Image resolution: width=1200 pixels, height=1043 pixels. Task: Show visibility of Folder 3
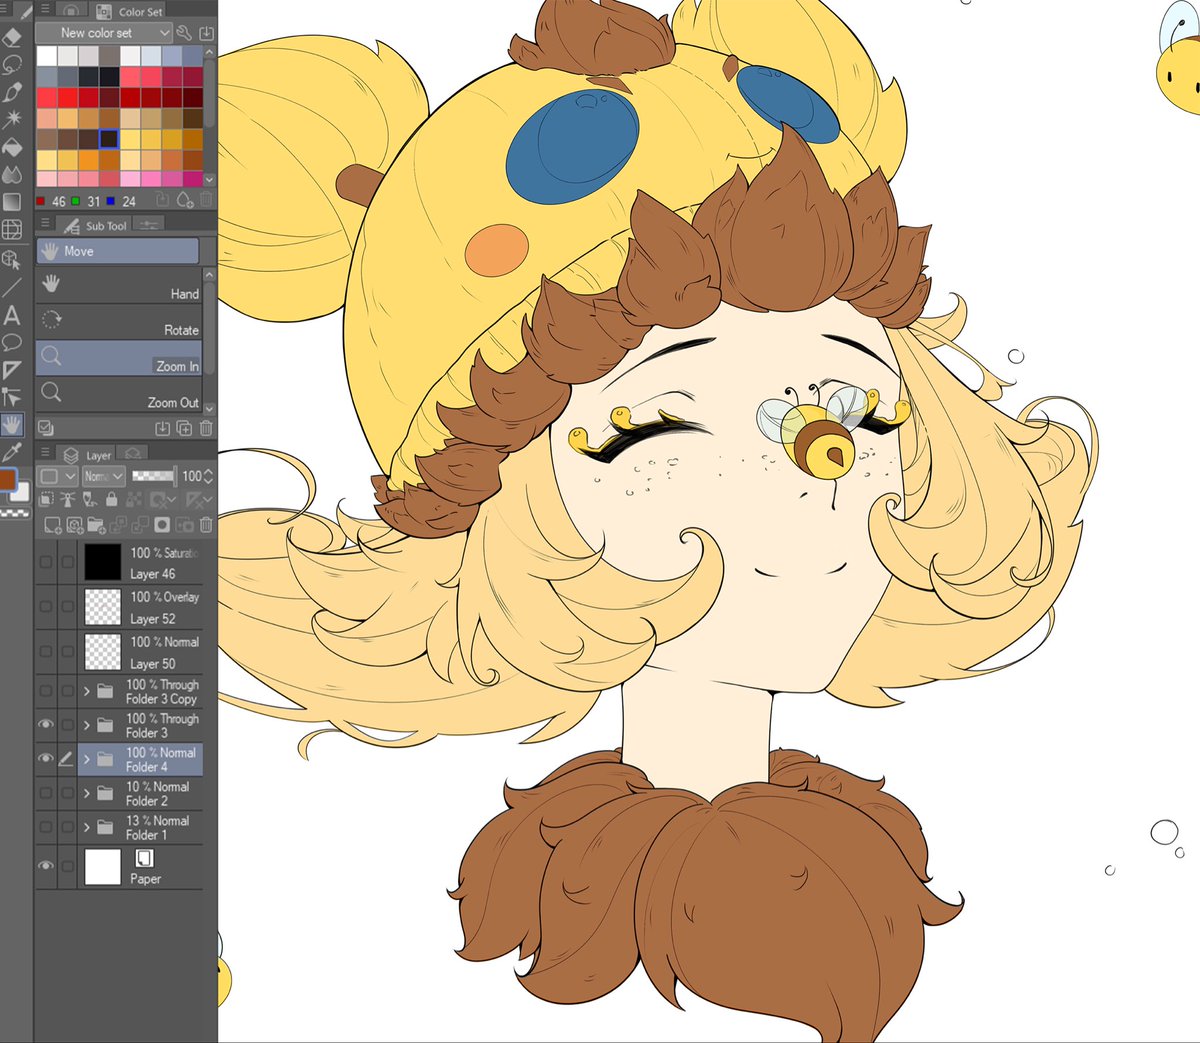(x=46, y=724)
